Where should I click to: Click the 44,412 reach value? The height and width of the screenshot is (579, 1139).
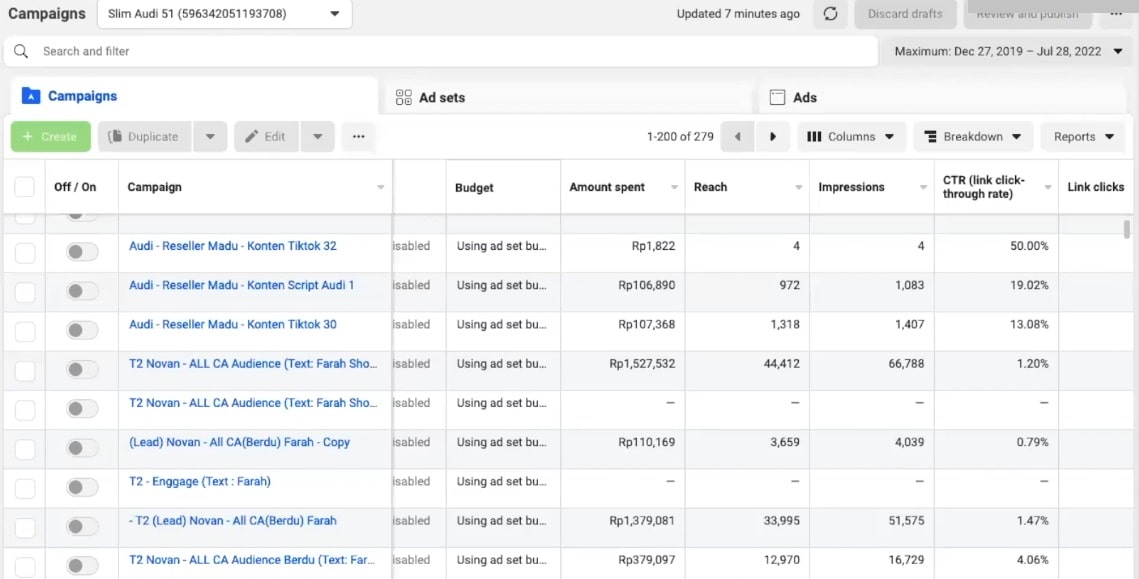tap(782, 364)
